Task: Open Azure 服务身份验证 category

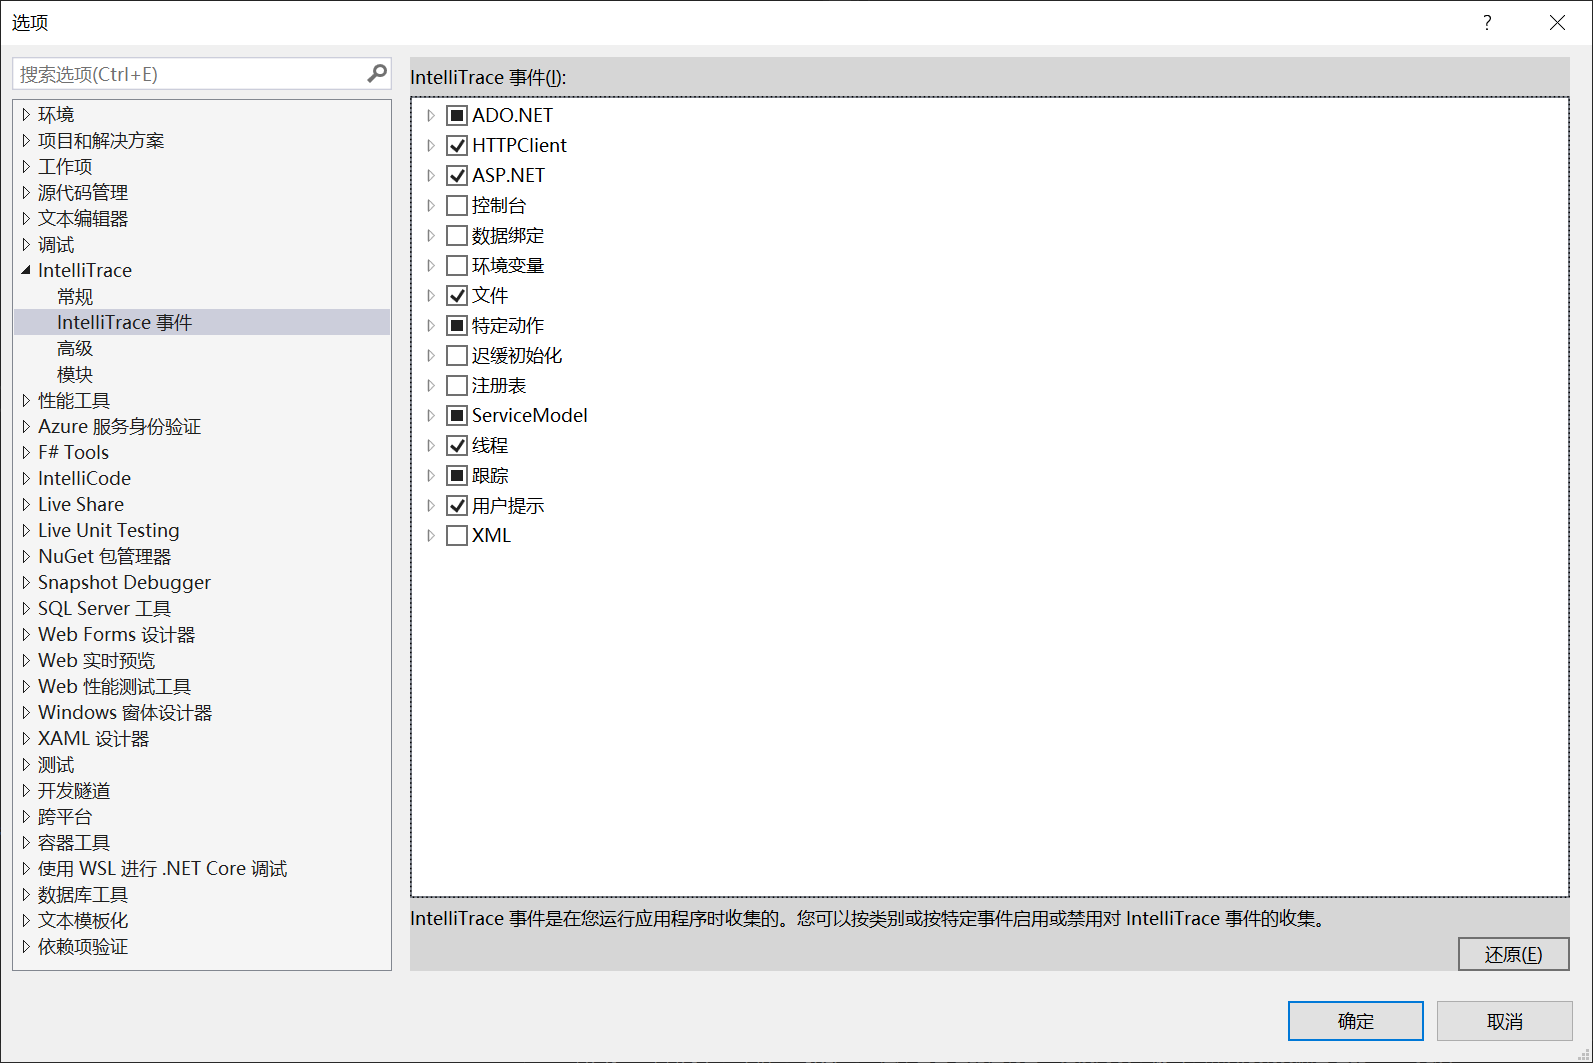Action: 119,426
